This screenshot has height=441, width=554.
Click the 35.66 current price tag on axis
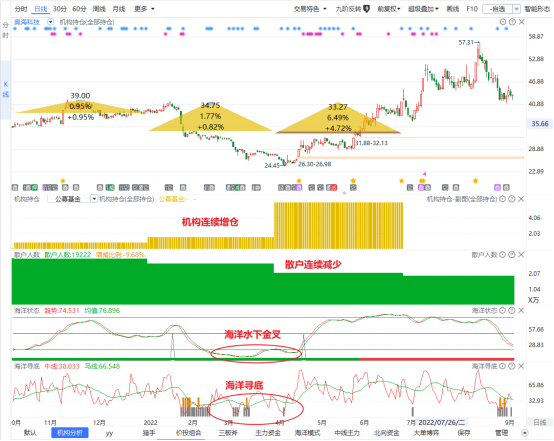point(540,124)
